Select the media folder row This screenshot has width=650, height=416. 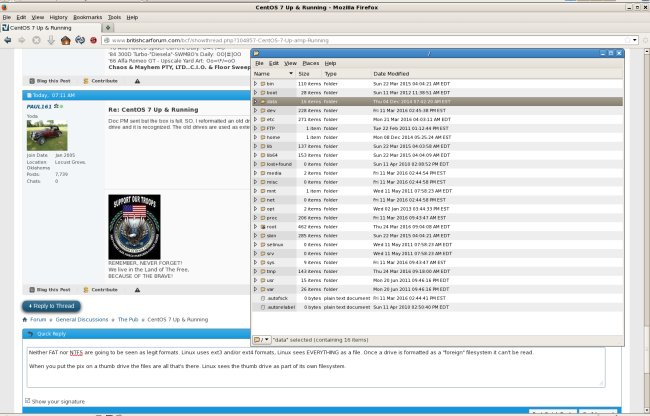pos(437,173)
